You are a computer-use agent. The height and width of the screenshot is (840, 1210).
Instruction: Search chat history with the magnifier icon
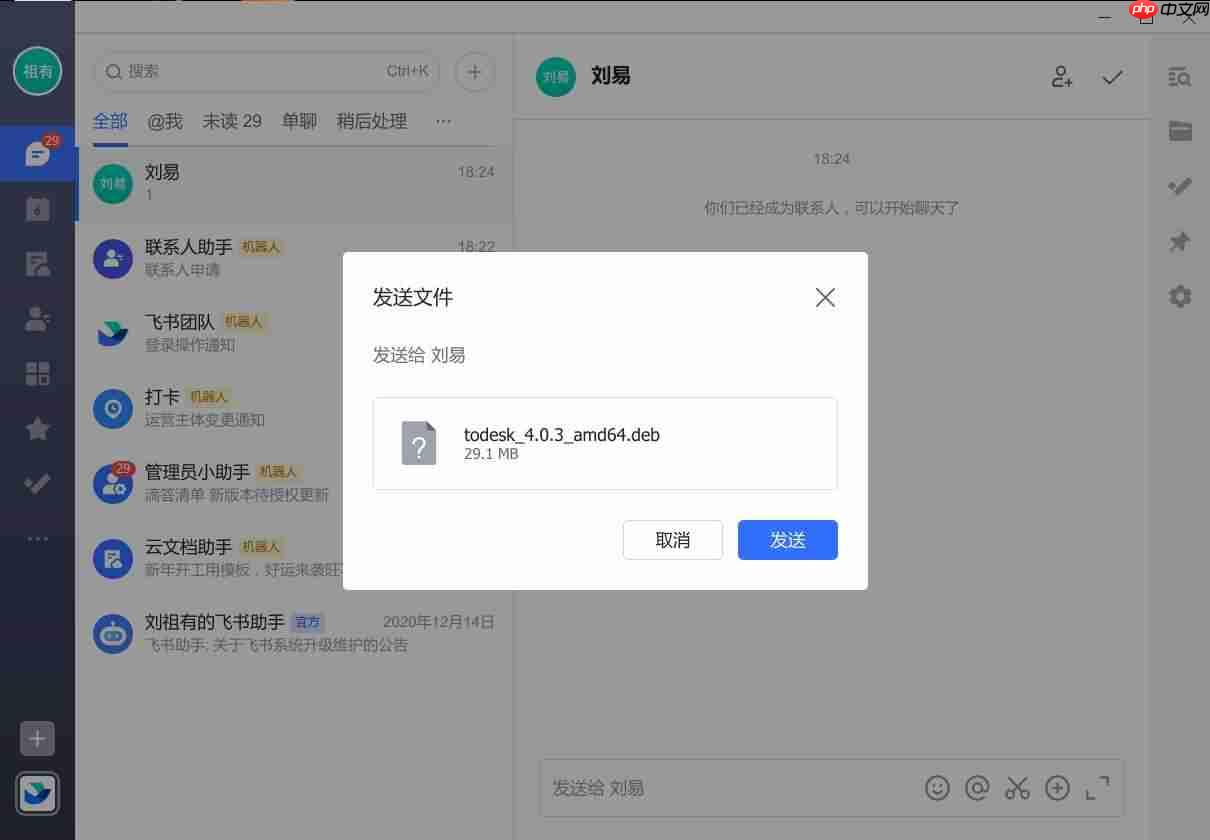1180,76
